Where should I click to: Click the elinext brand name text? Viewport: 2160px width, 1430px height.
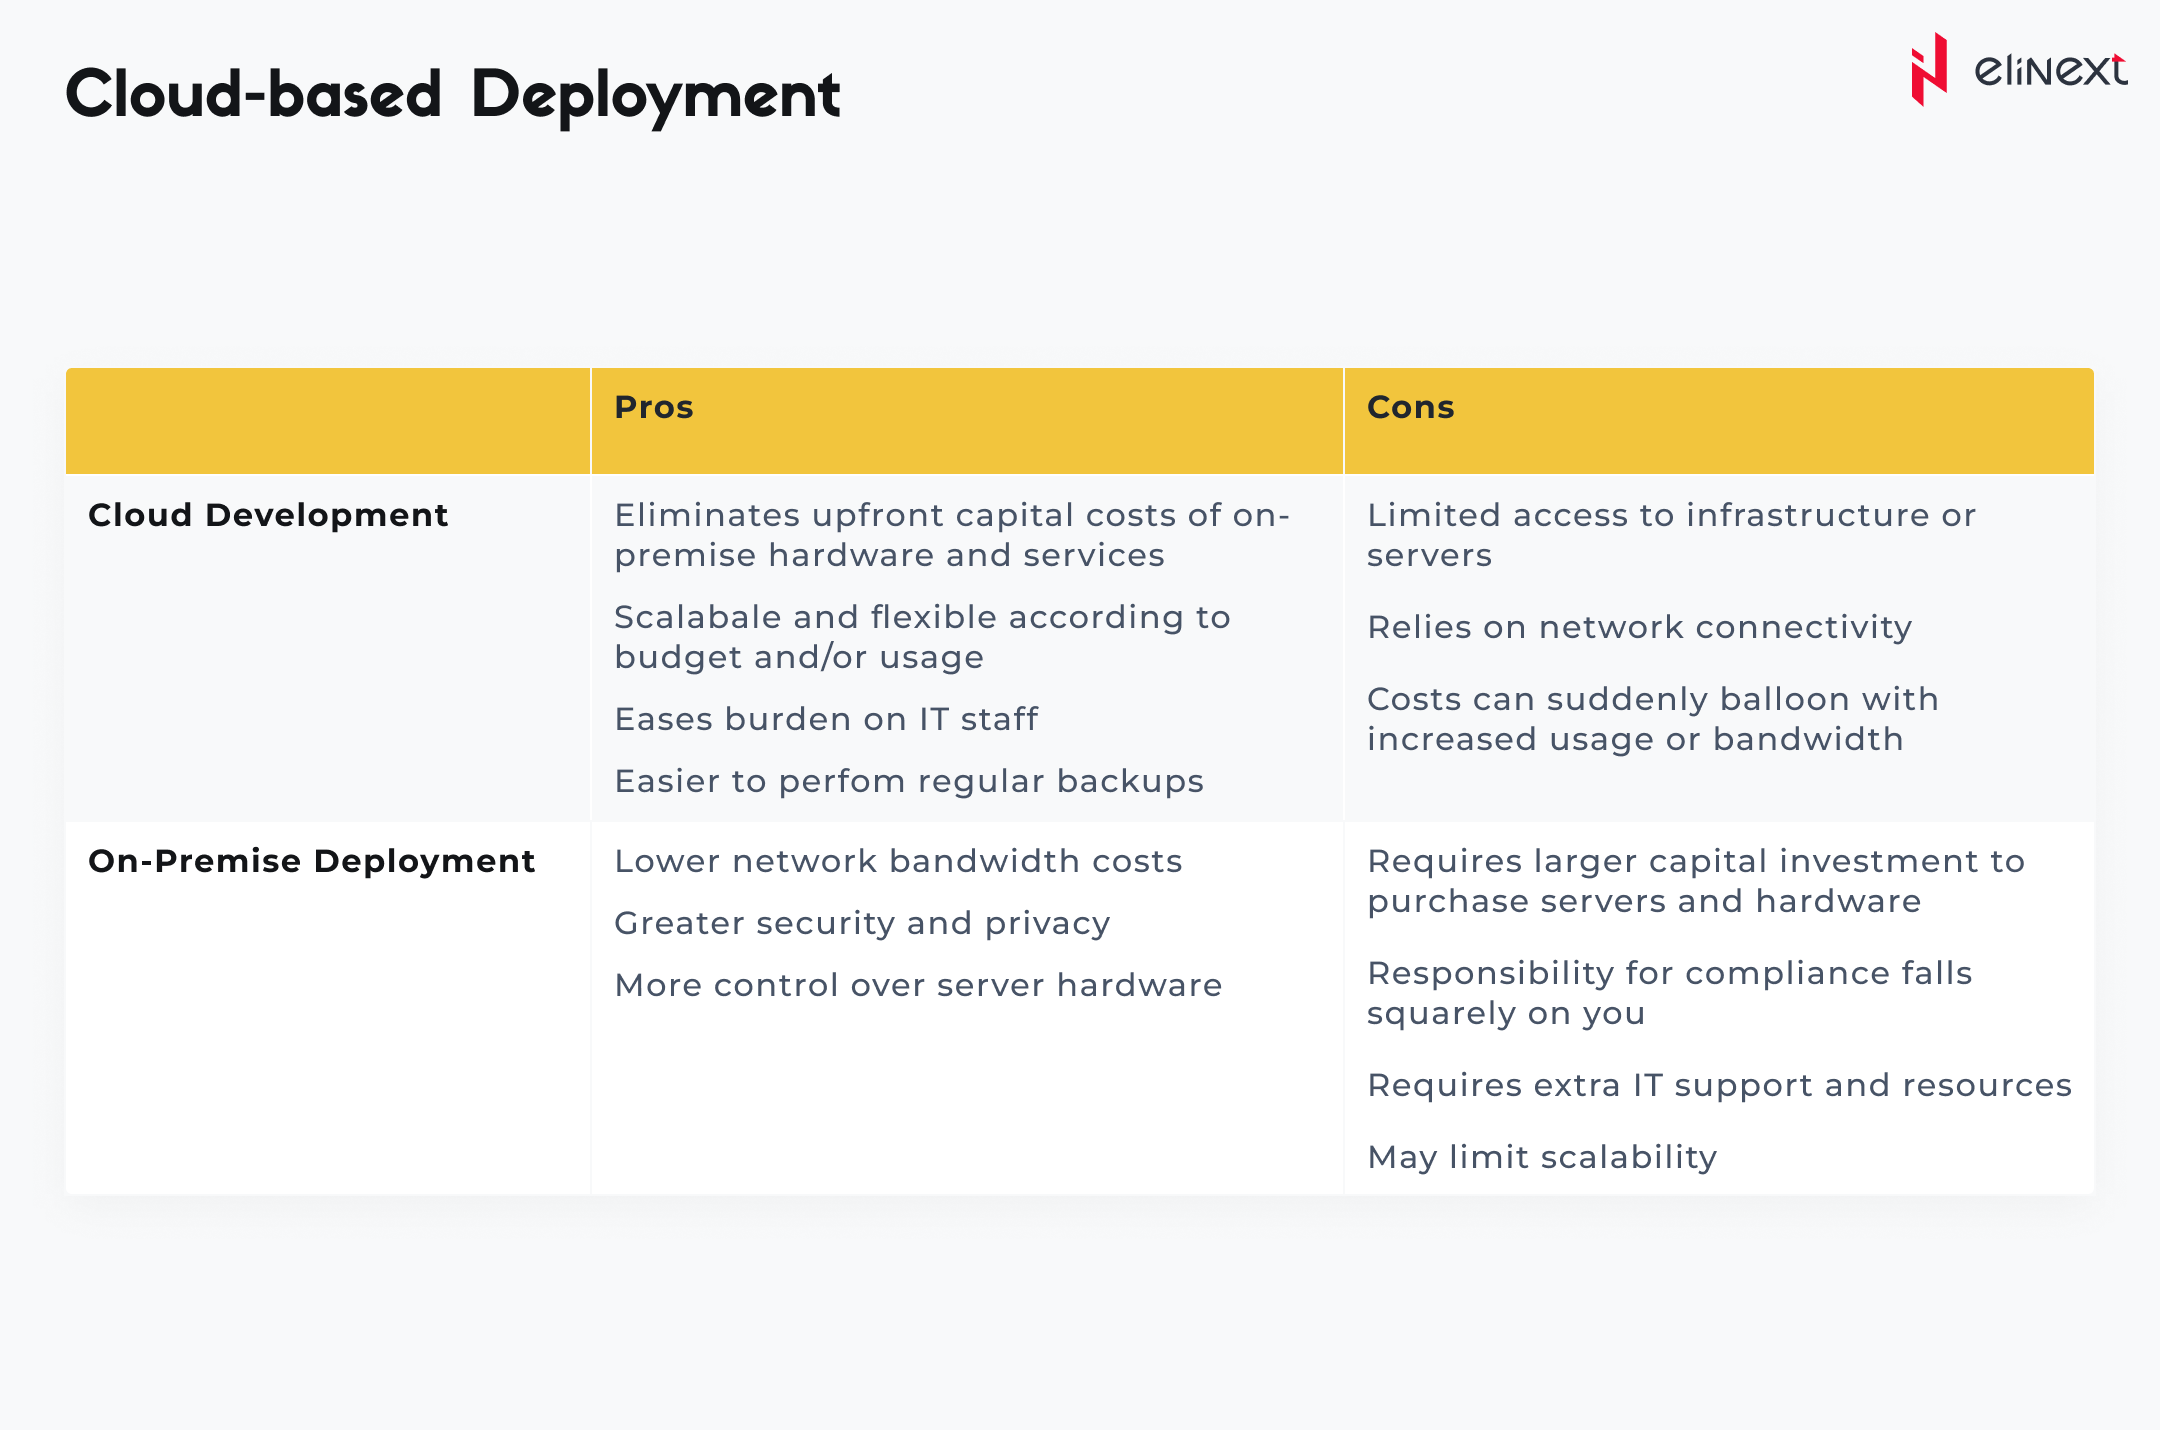coord(2050,70)
